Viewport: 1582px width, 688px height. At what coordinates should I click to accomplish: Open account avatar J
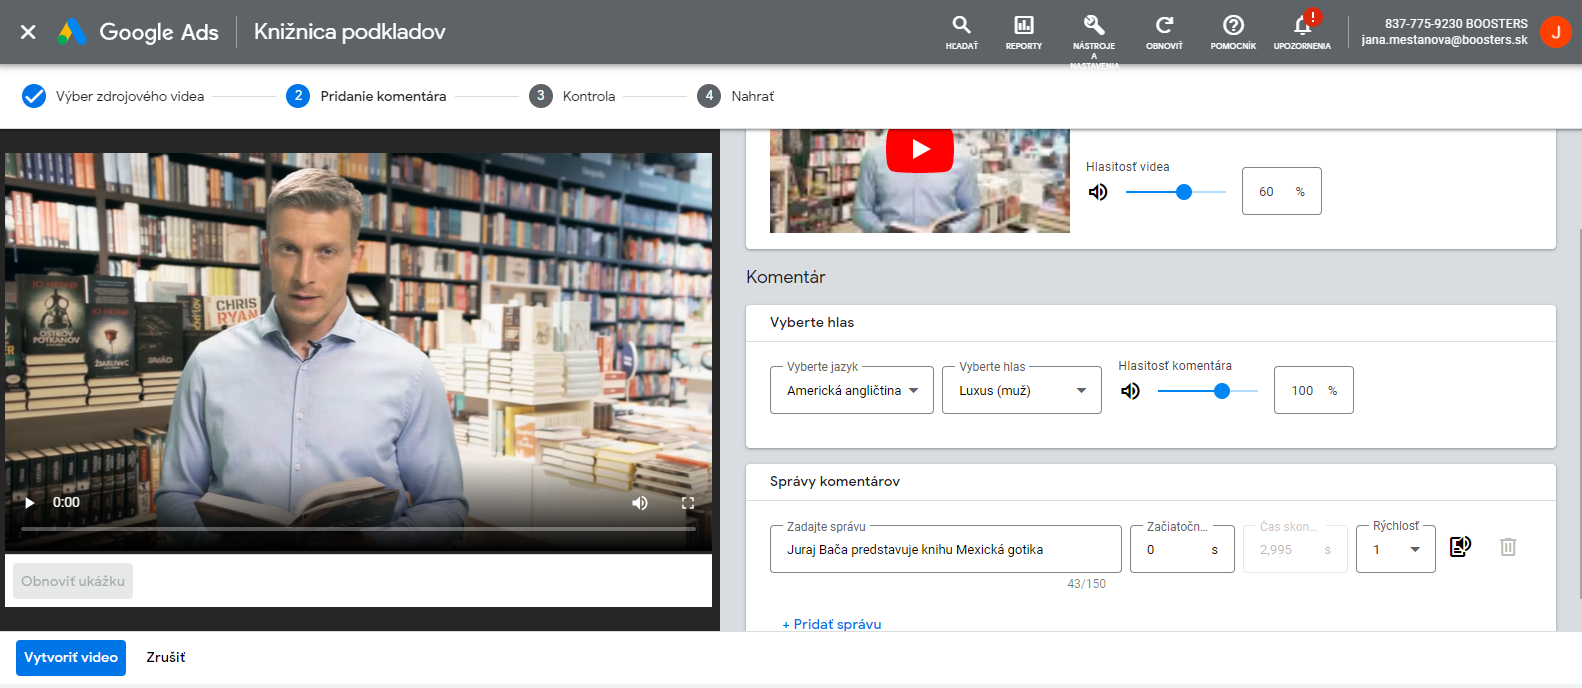pos(1555,32)
